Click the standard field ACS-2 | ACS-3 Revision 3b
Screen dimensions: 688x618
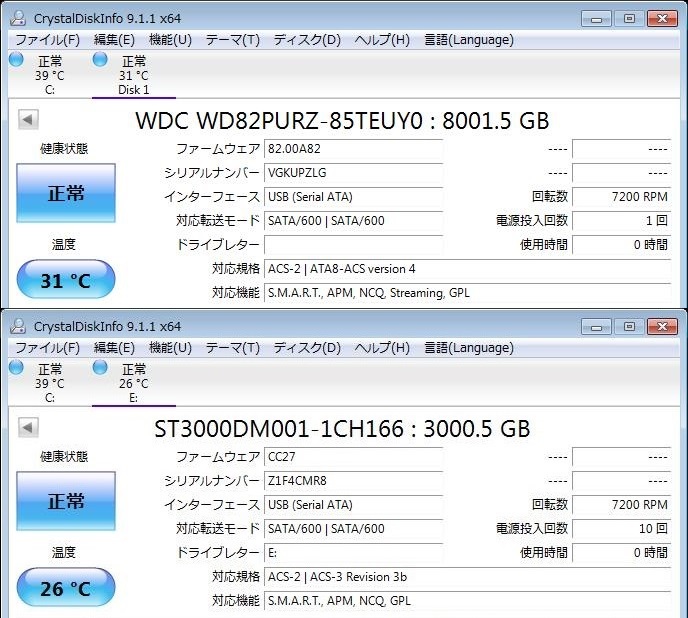pos(467,577)
